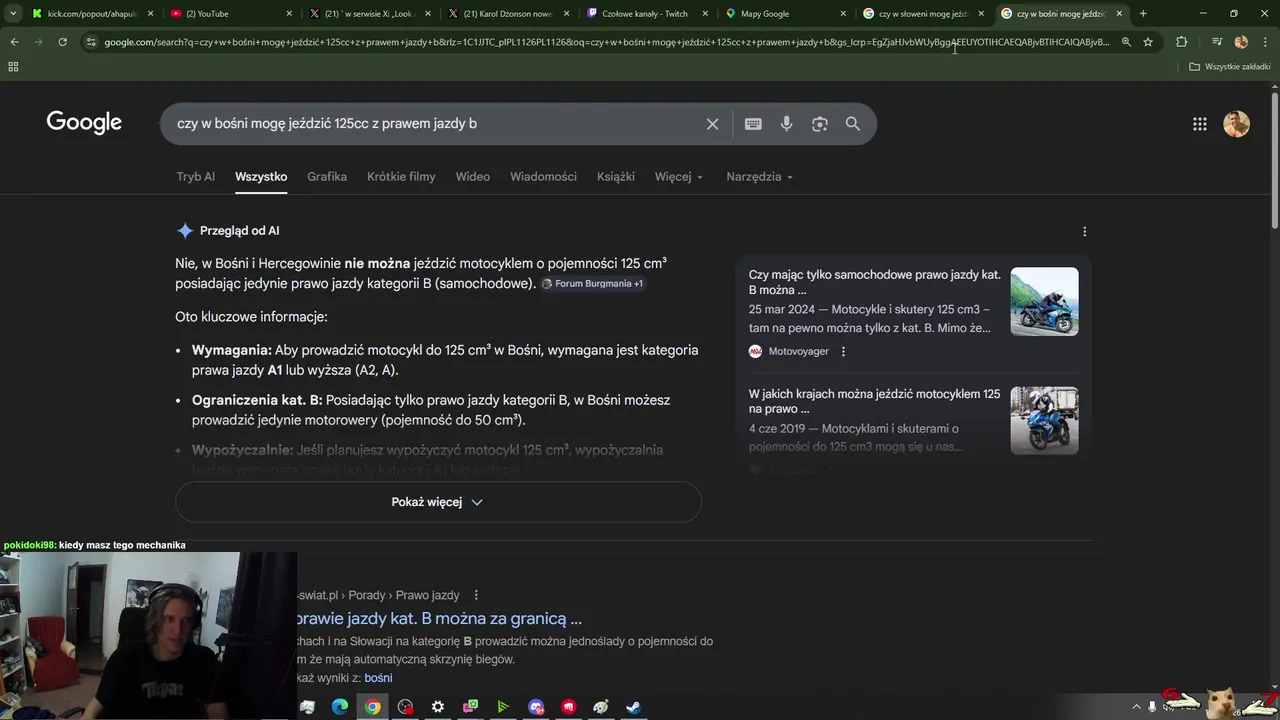
Task: Open the Forum Burgmania +1 source chip
Action: click(x=592, y=284)
